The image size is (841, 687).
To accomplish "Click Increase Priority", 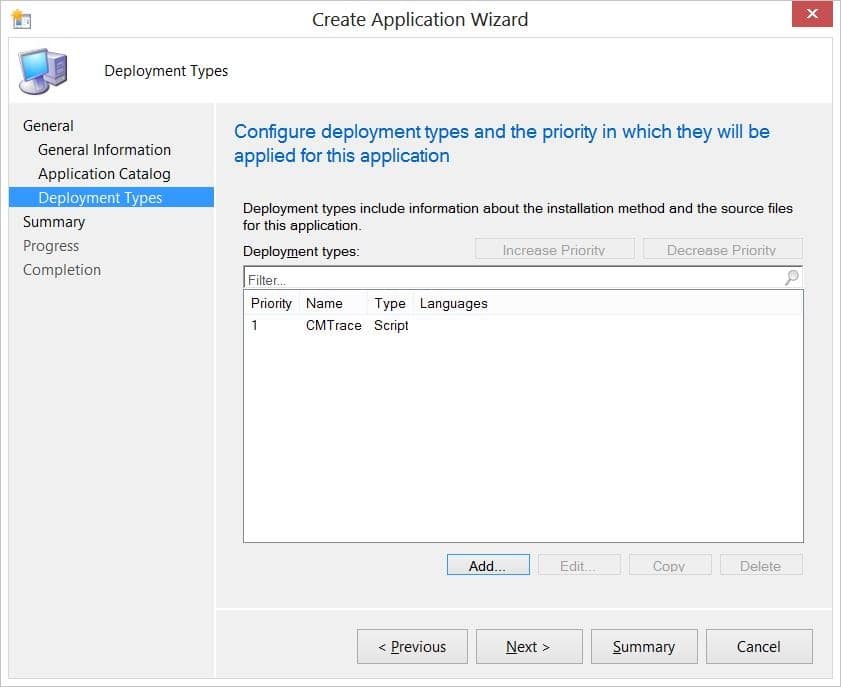I will pos(554,249).
